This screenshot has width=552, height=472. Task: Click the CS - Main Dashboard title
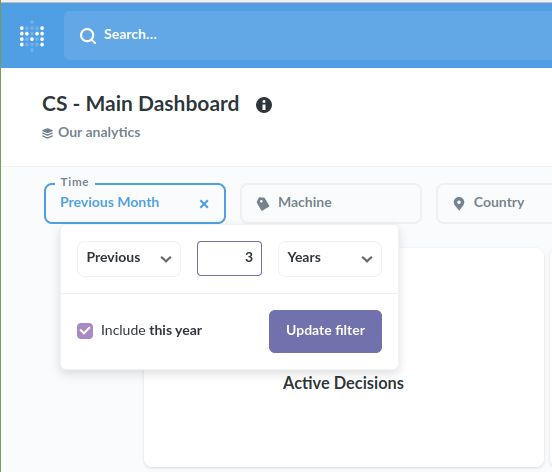click(x=141, y=104)
